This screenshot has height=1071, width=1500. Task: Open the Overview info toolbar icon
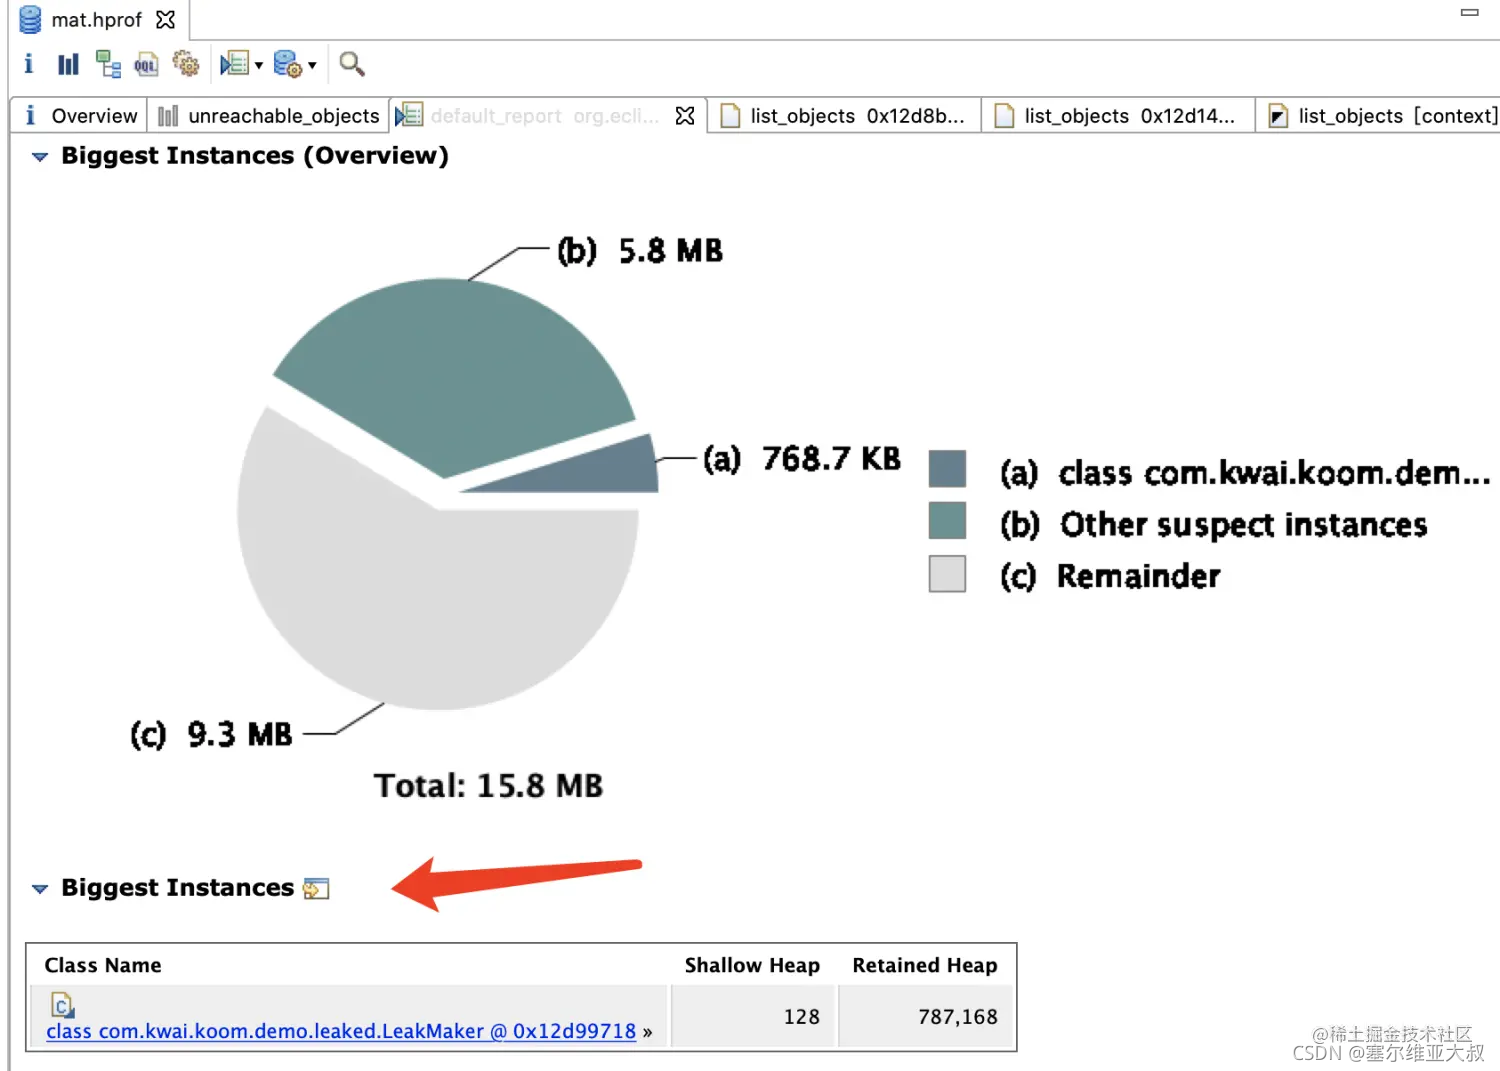[x=28, y=65]
